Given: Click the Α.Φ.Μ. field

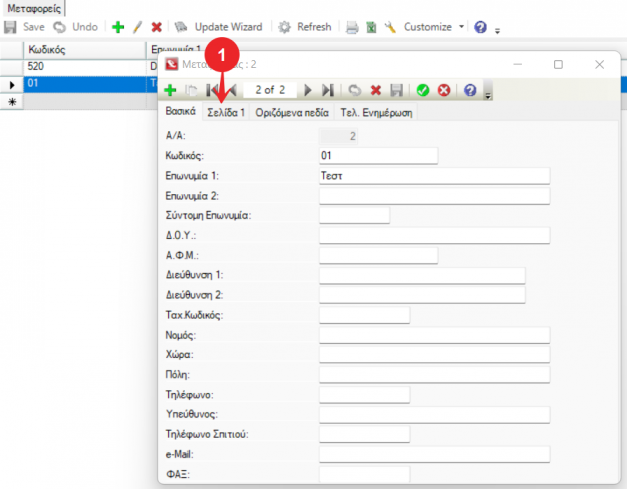Looking at the screenshot, I should 378,255.
